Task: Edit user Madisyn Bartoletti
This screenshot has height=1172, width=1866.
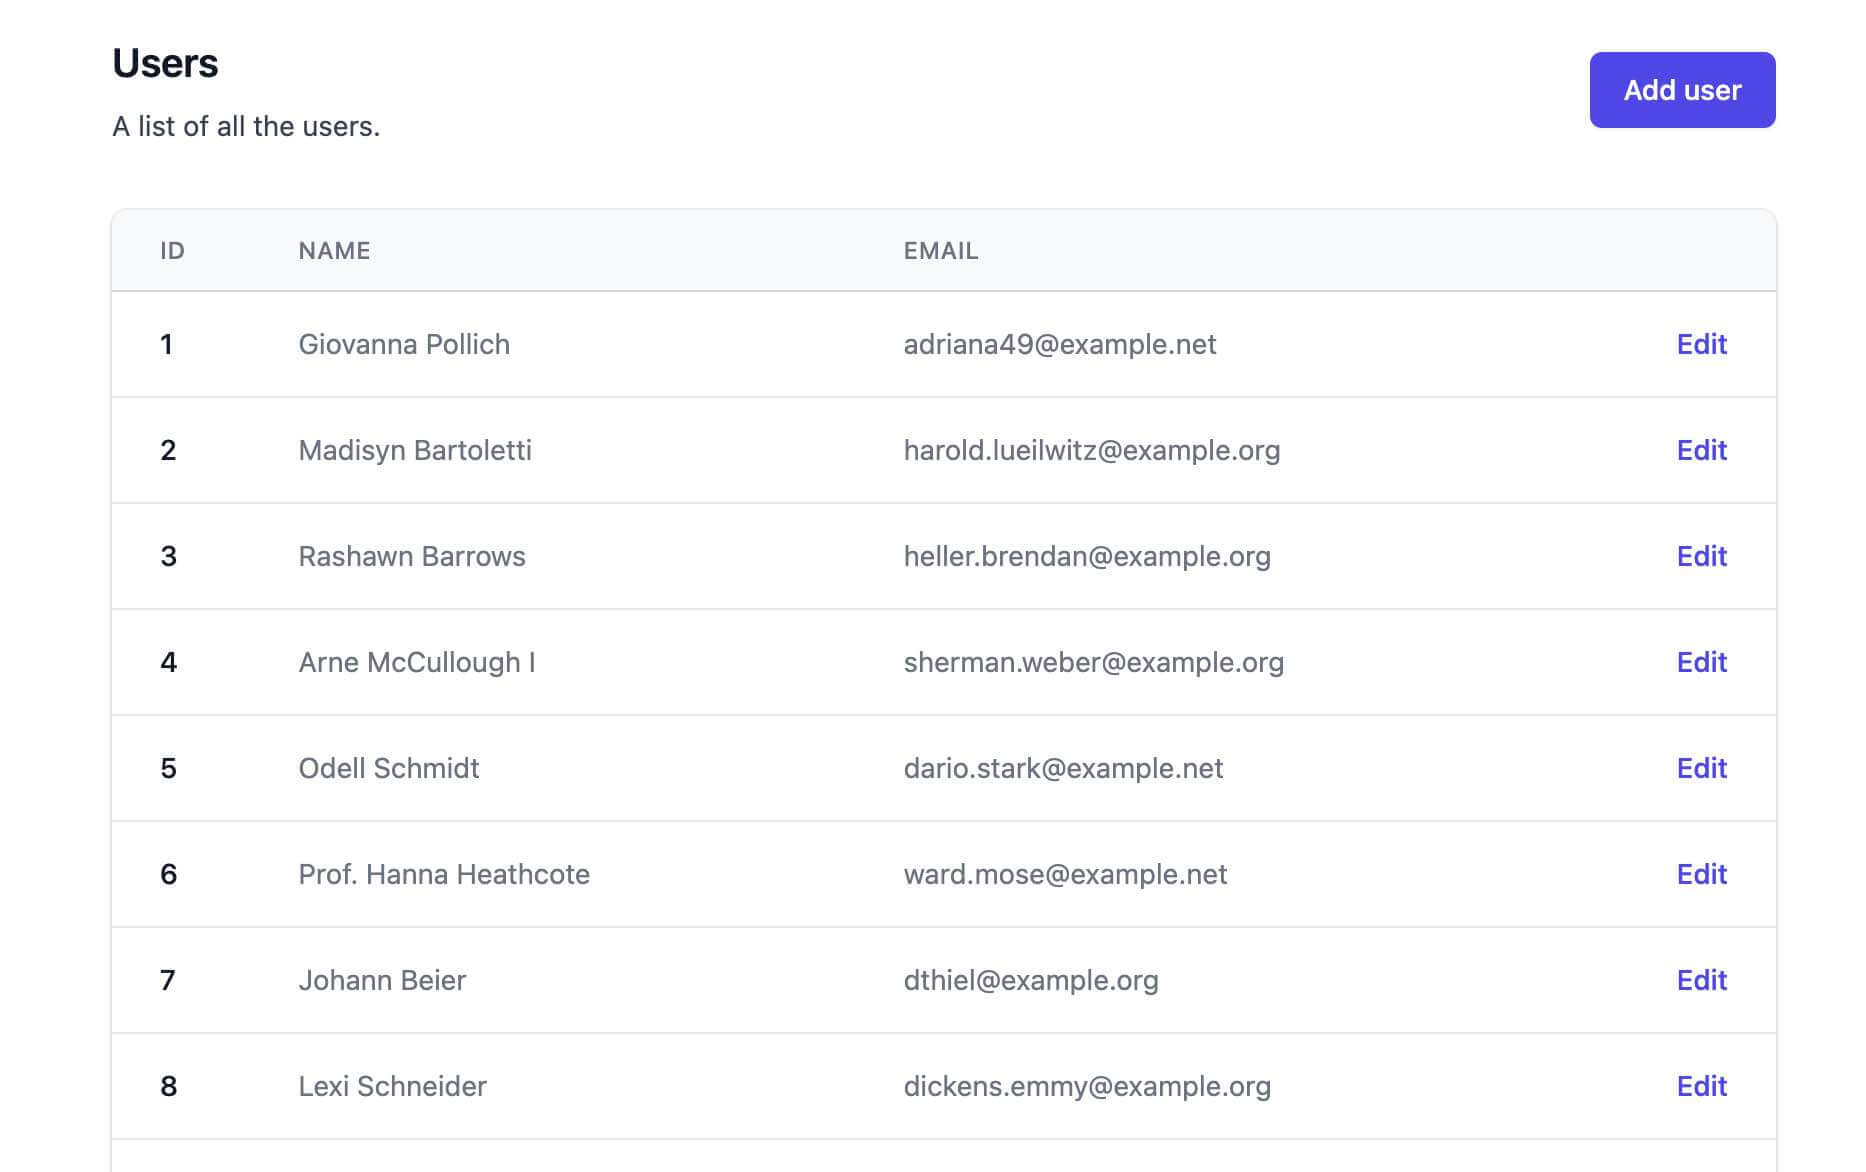Action: (x=1701, y=450)
